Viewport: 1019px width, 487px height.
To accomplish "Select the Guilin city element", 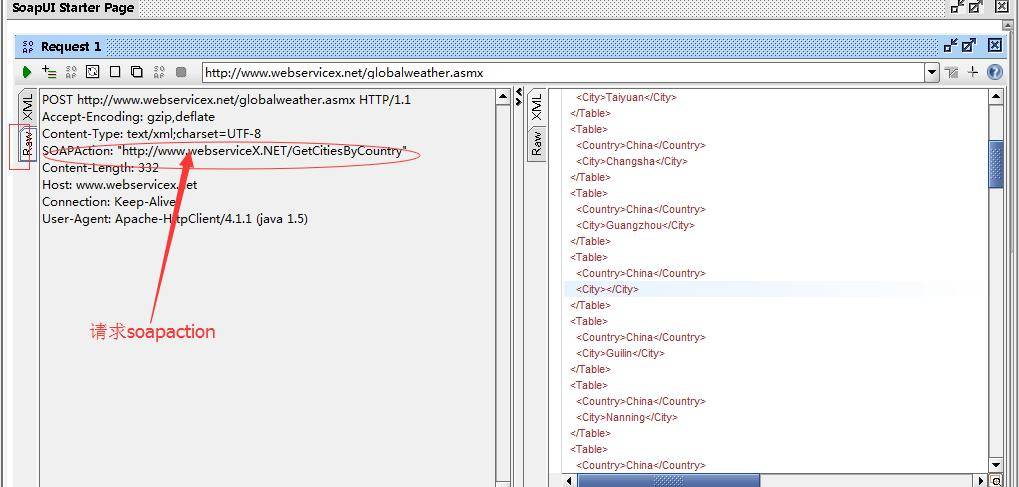I will [621, 353].
